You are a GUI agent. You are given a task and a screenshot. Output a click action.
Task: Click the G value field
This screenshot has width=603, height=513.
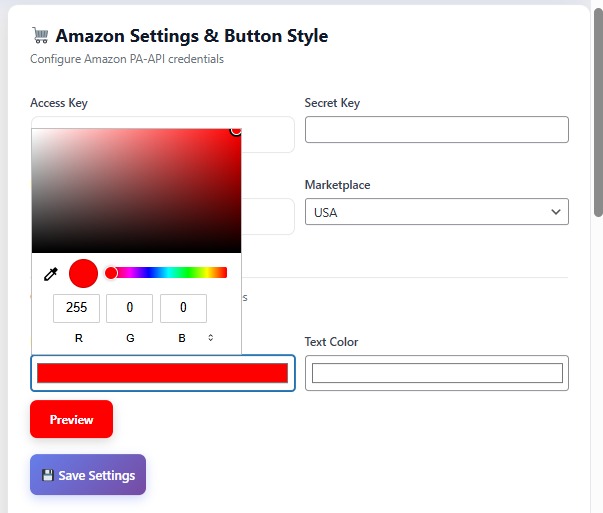[x=130, y=308]
